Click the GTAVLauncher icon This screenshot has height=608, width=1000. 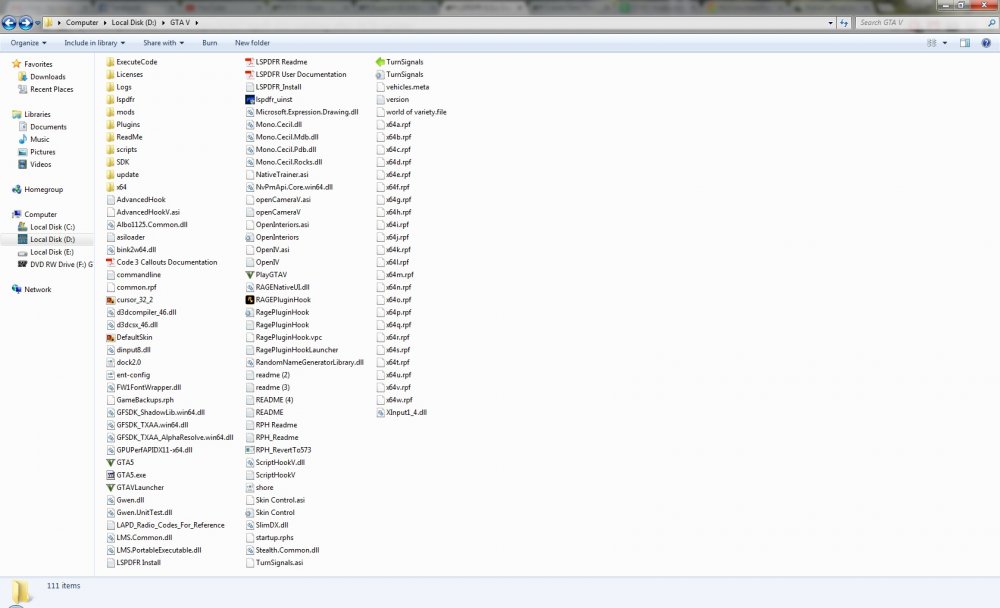pyautogui.click(x=110, y=487)
